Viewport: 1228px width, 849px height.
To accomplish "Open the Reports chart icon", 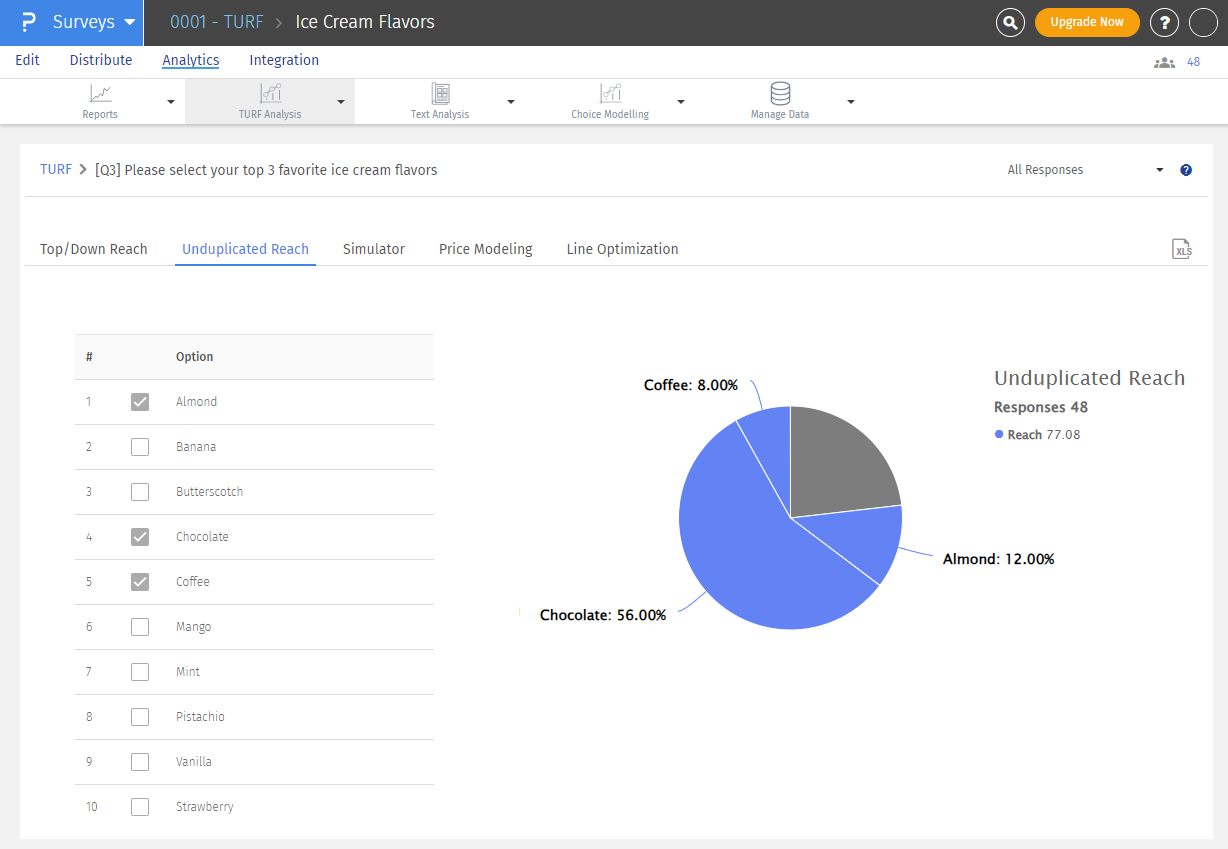I will 100,94.
